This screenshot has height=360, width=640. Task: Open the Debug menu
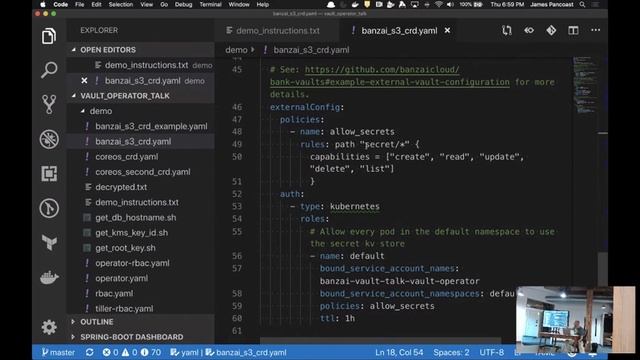coord(183,4)
